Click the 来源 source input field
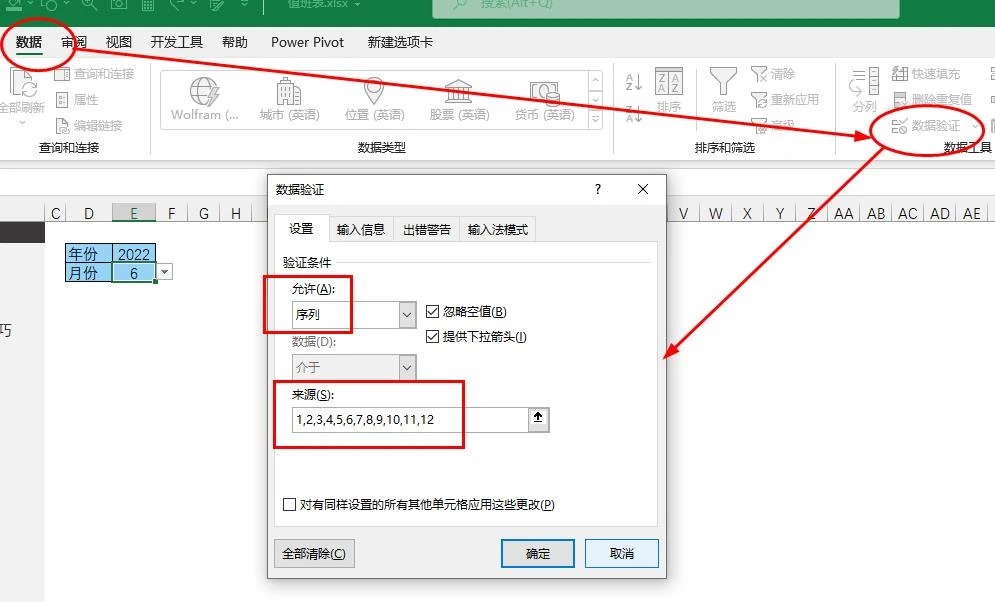The image size is (995, 602). (410, 420)
